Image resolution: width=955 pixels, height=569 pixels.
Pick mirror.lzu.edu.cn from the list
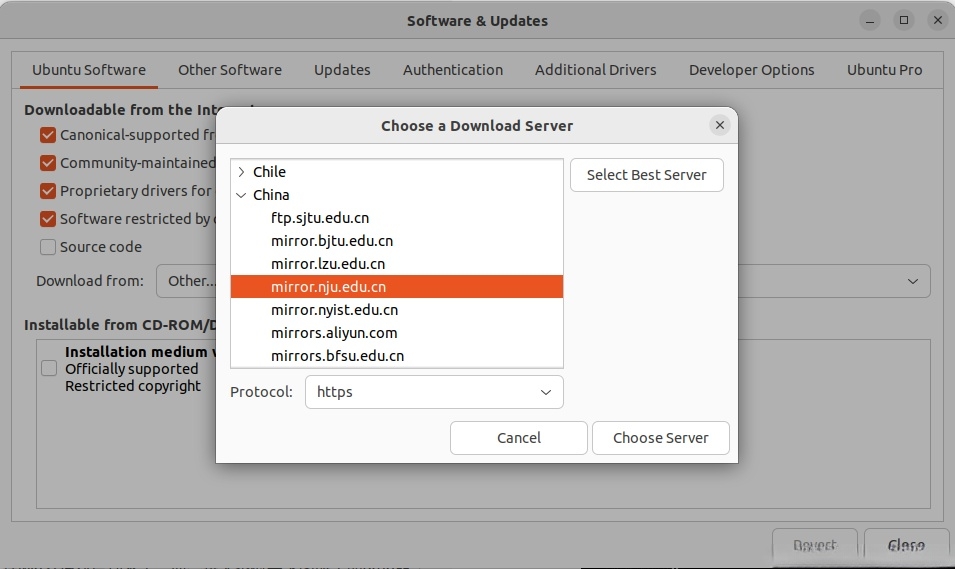[x=327, y=264]
